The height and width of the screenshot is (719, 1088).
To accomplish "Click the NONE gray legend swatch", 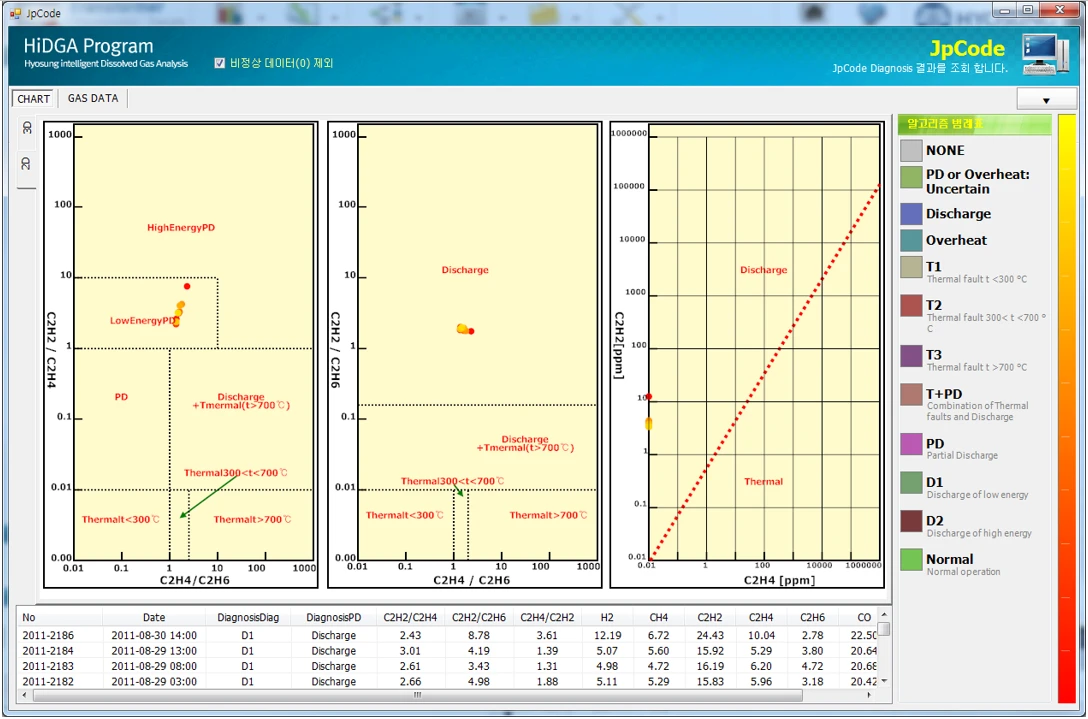I will click(911, 151).
